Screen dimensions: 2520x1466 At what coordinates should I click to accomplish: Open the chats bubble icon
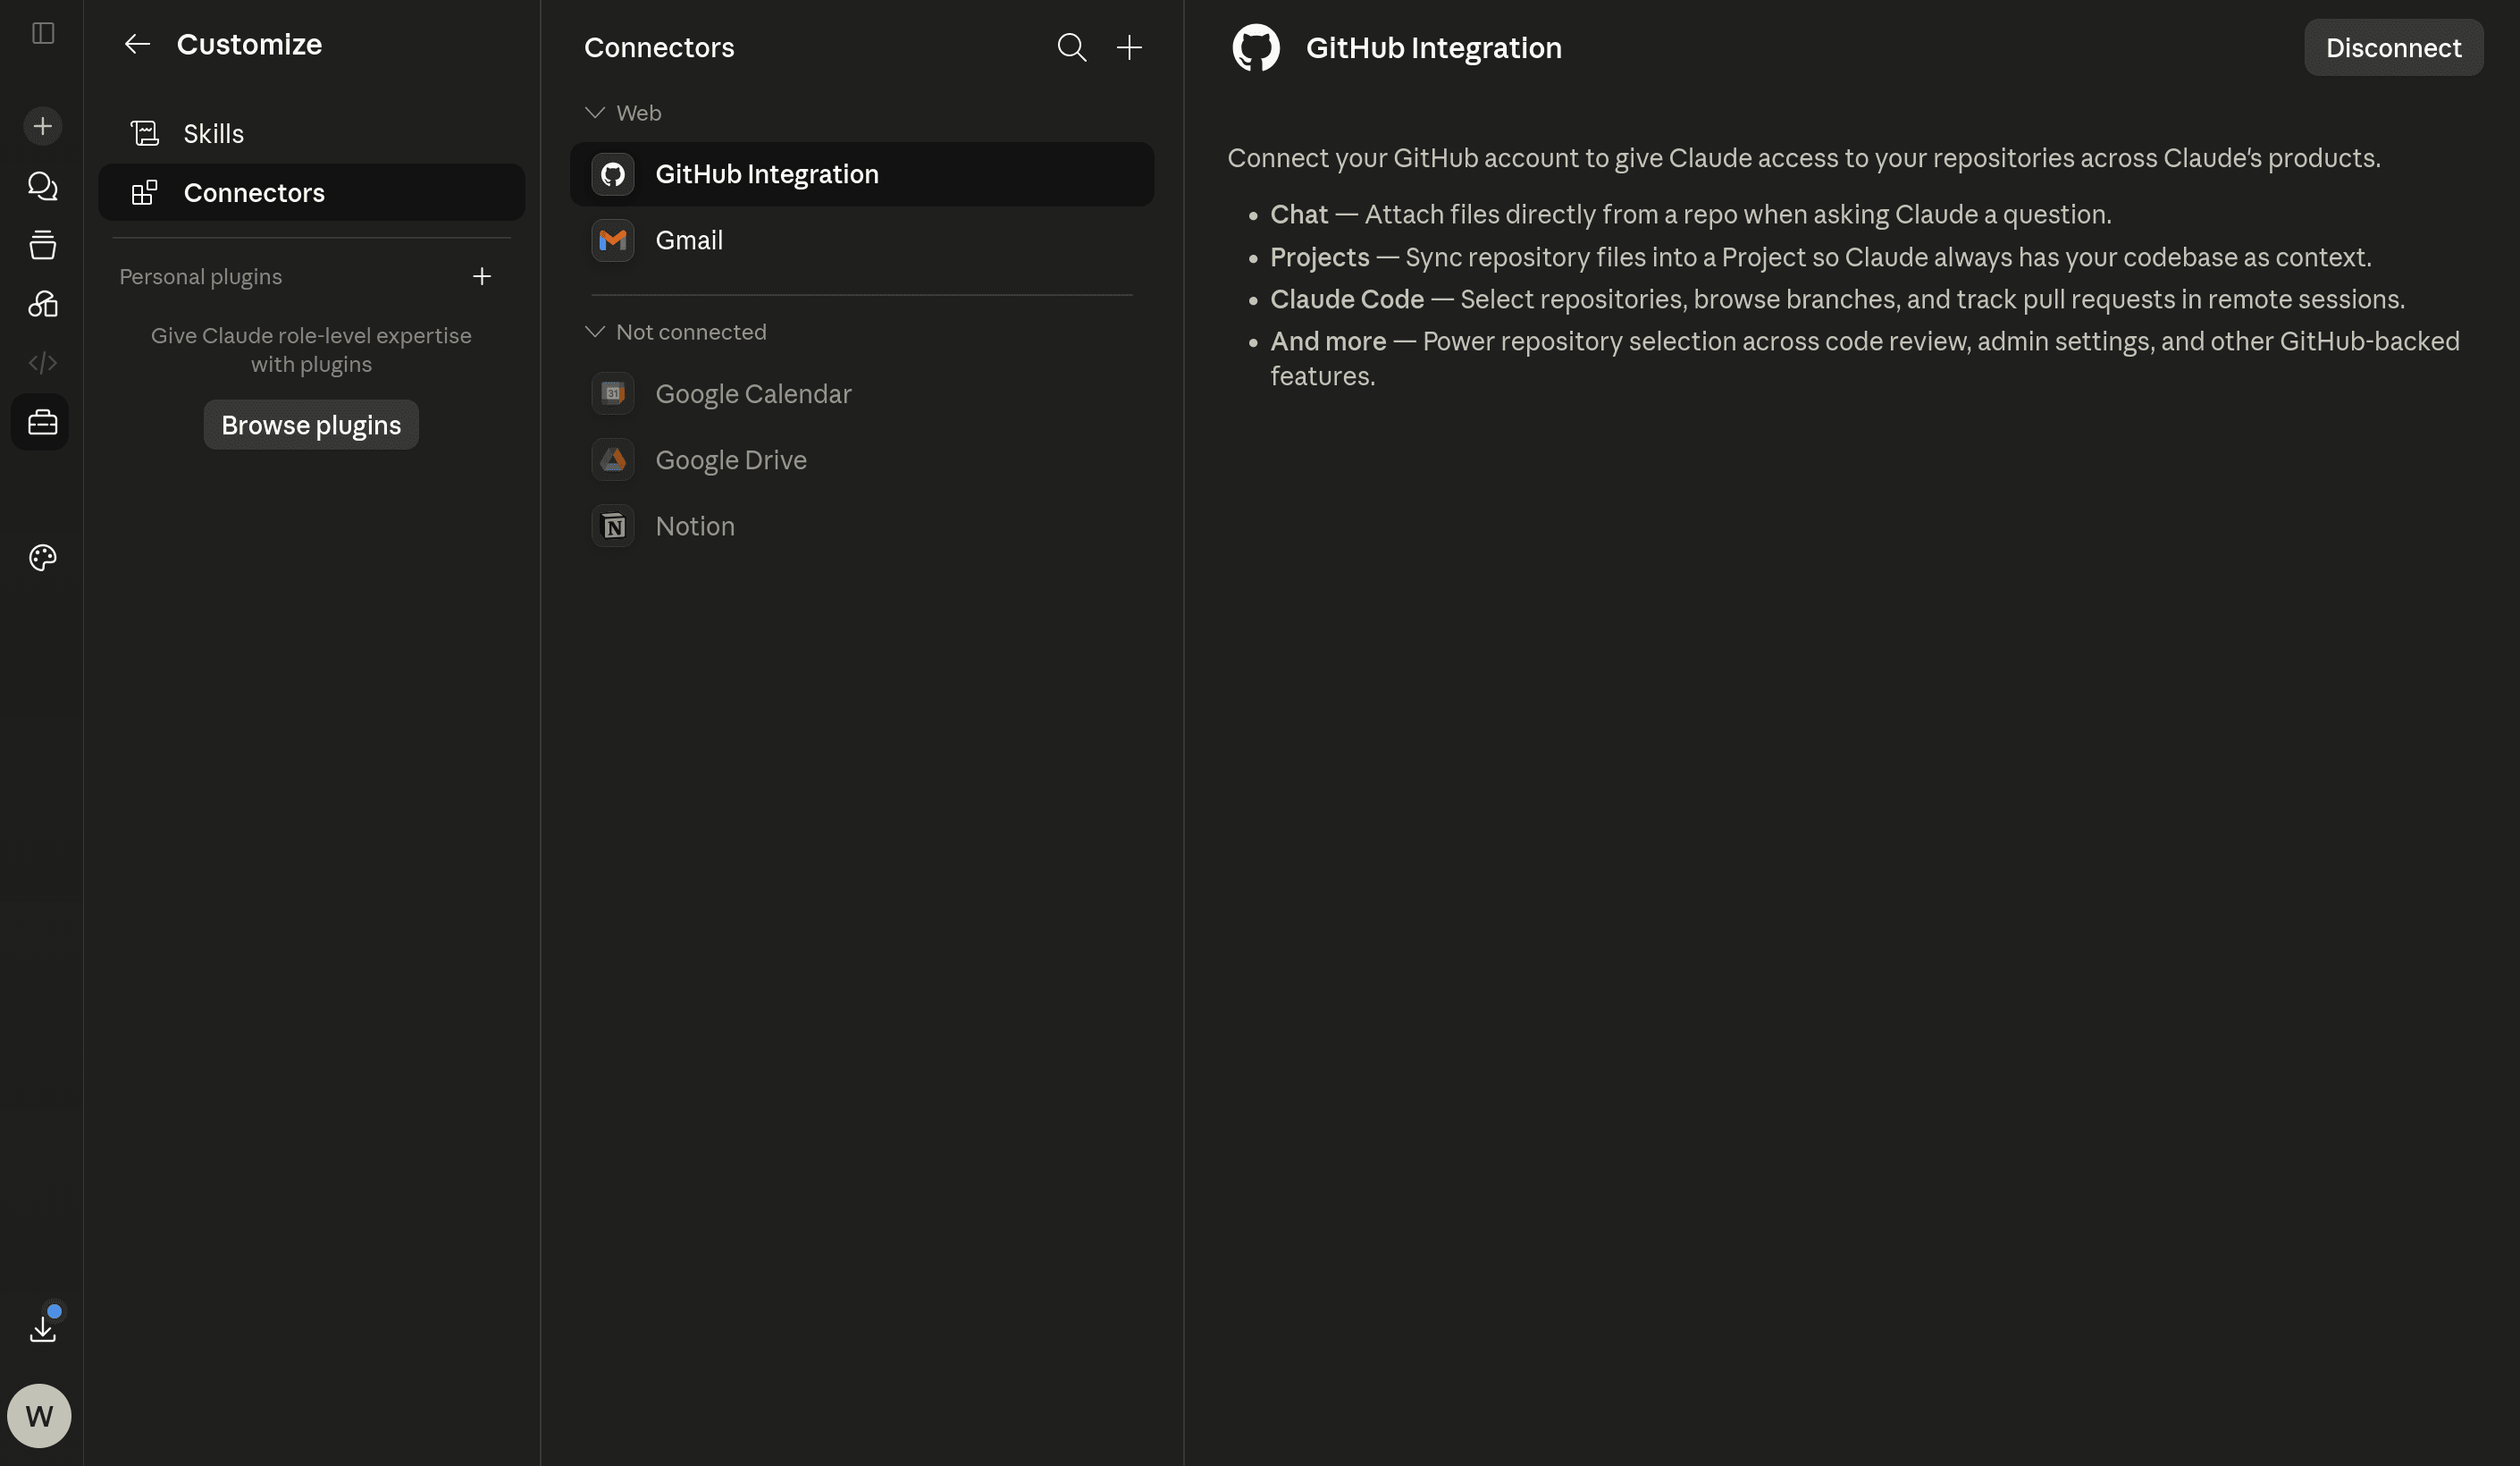pyautogui.click(x=42, y=186)
